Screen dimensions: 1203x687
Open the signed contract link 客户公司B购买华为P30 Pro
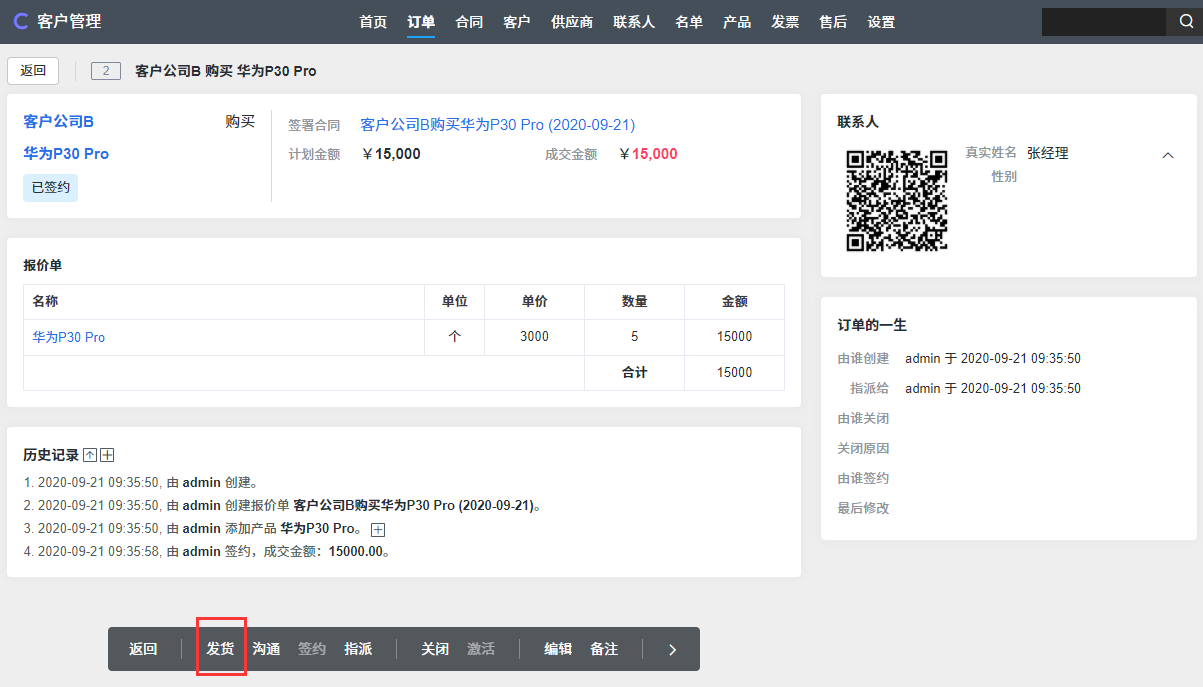[497, 125]
